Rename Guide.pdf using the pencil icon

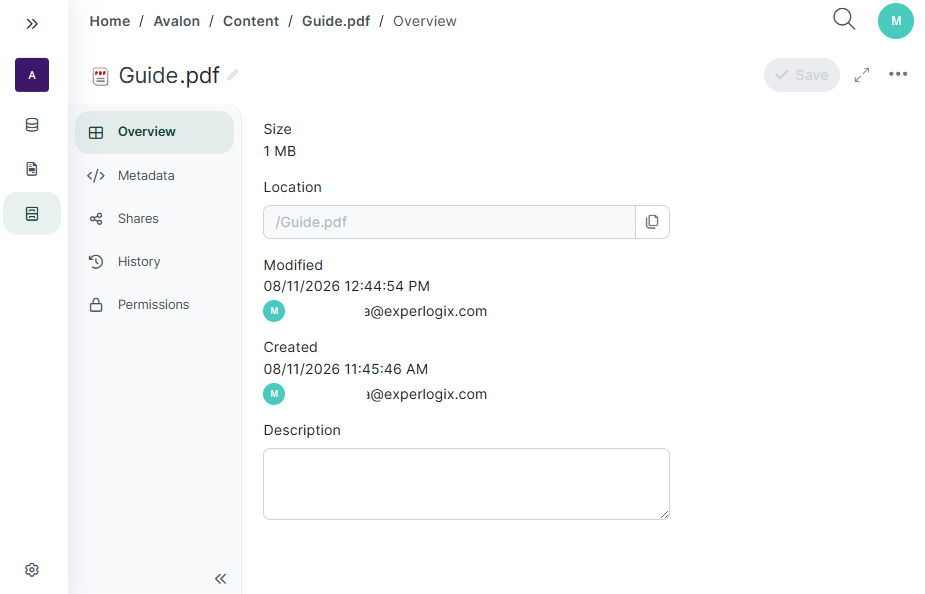[x=232, y=75]
